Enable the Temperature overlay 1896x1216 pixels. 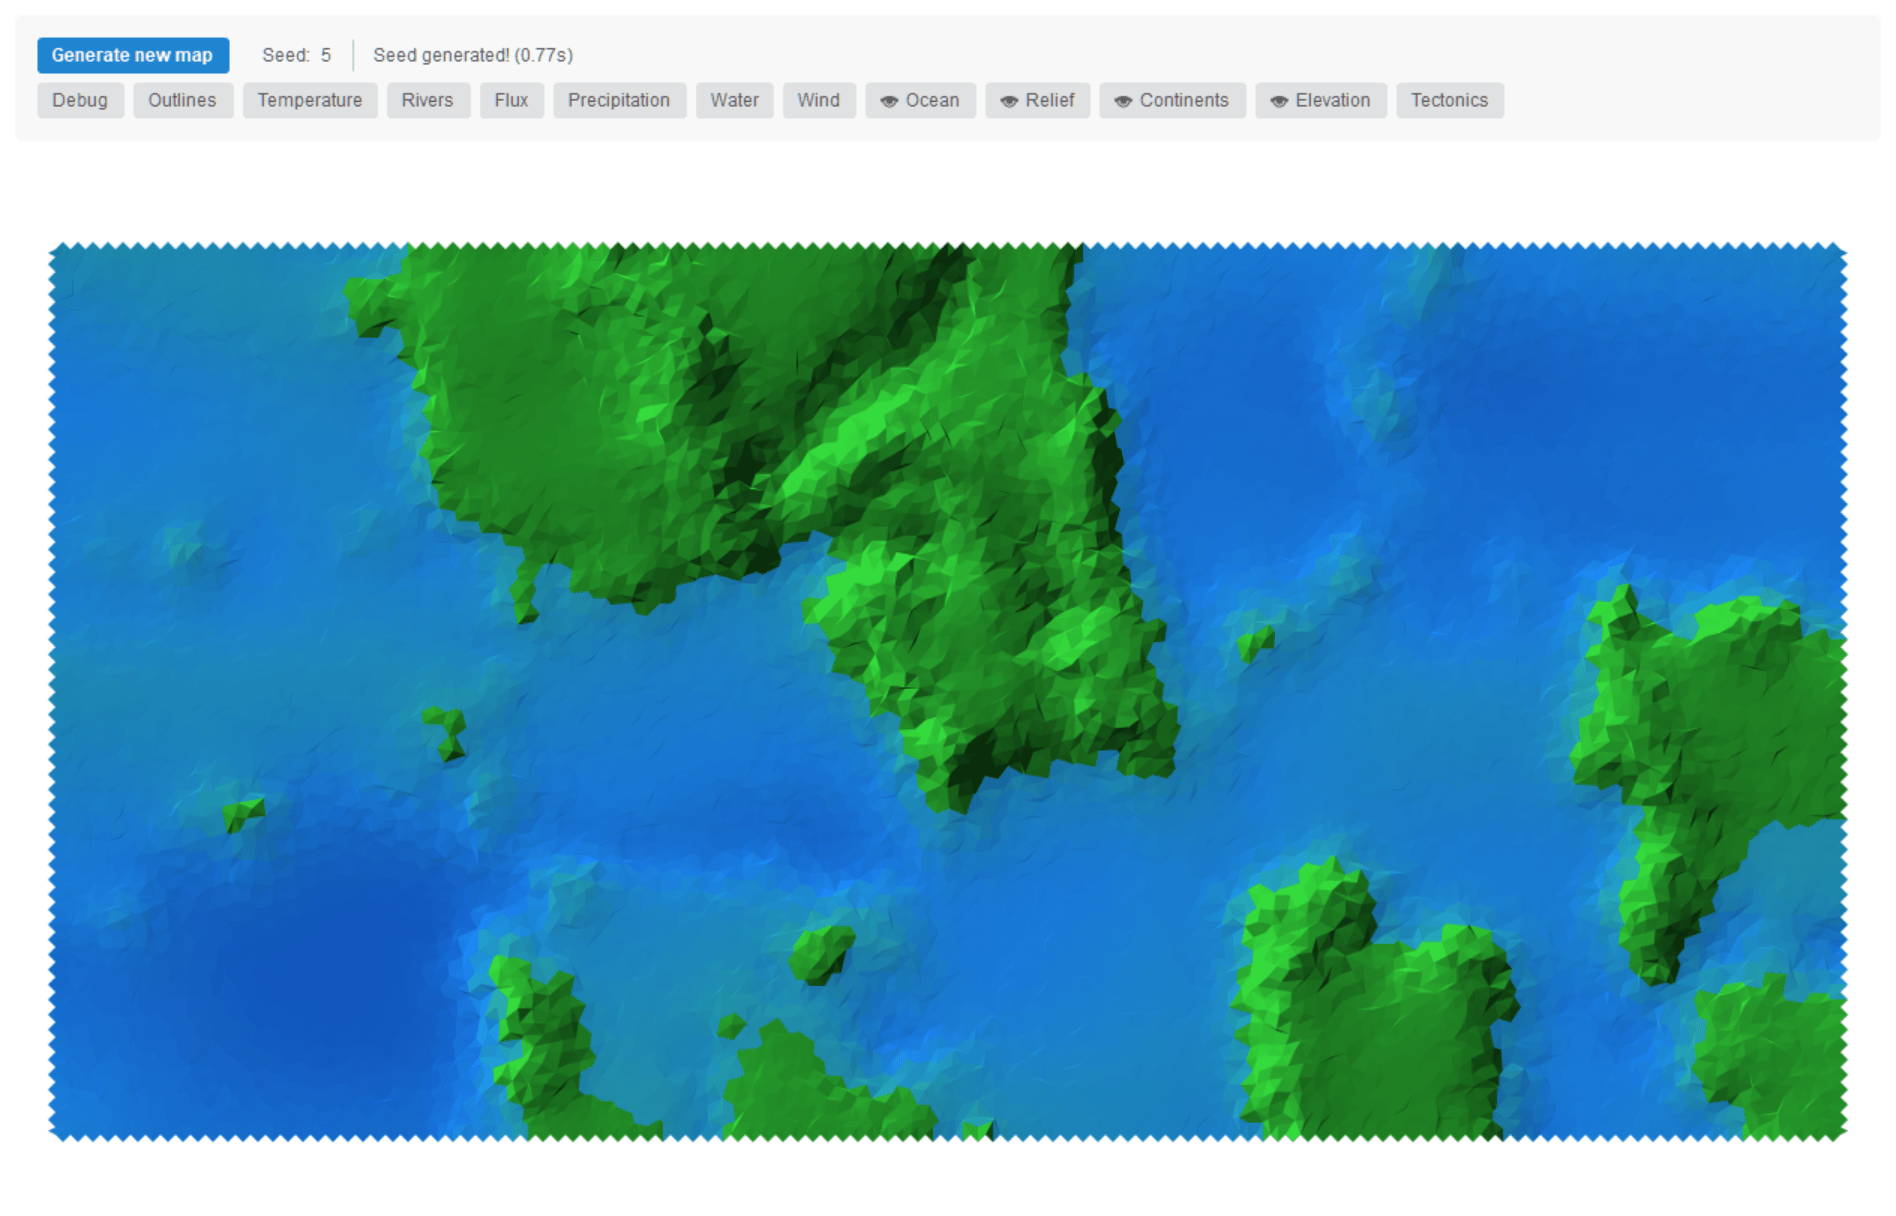[x=310, y=100]
